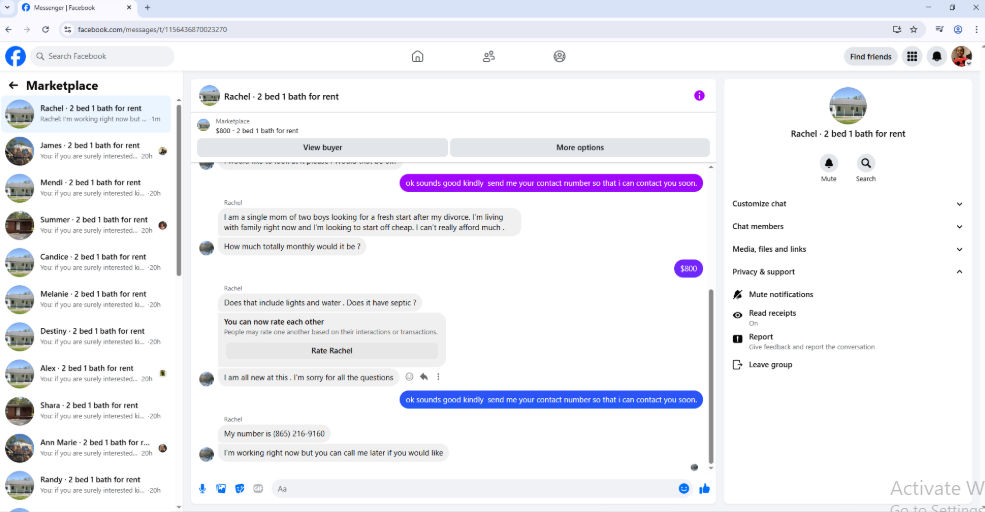Viewport: 985px width, 512px height.
Task: Send a thumbs-up like
Action: pos(704,489)
